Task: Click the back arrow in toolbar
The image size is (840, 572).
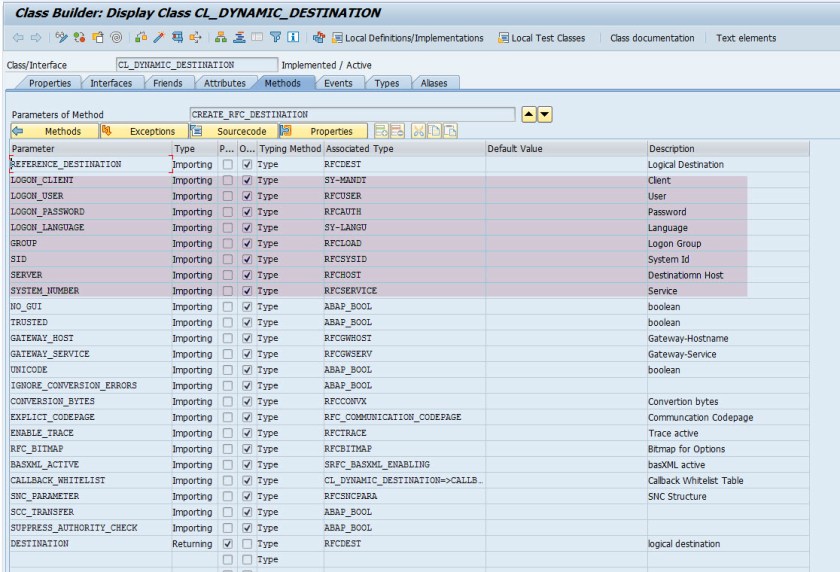Action: coord(17,38)
